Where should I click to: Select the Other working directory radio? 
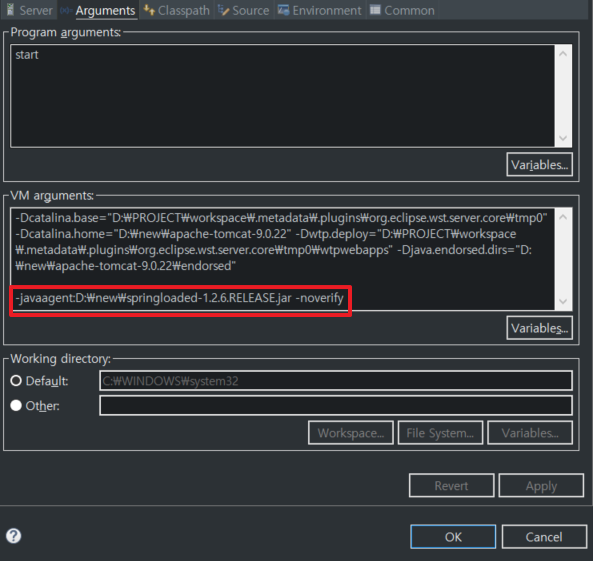pyautogui.click(x=16, y=406)
